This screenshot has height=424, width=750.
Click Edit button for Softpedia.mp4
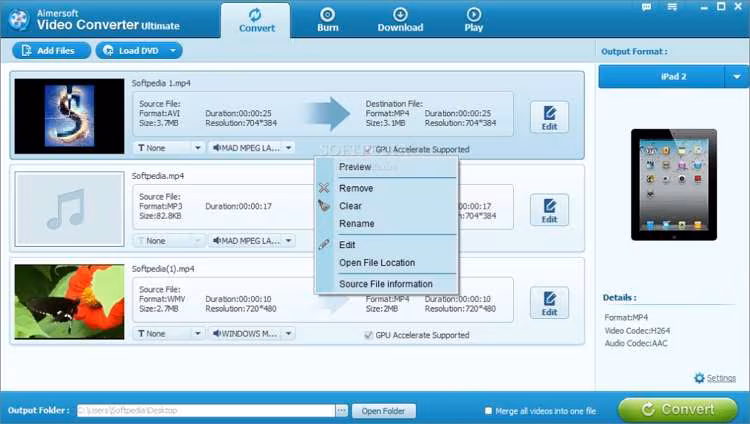[x=549, y=210]
